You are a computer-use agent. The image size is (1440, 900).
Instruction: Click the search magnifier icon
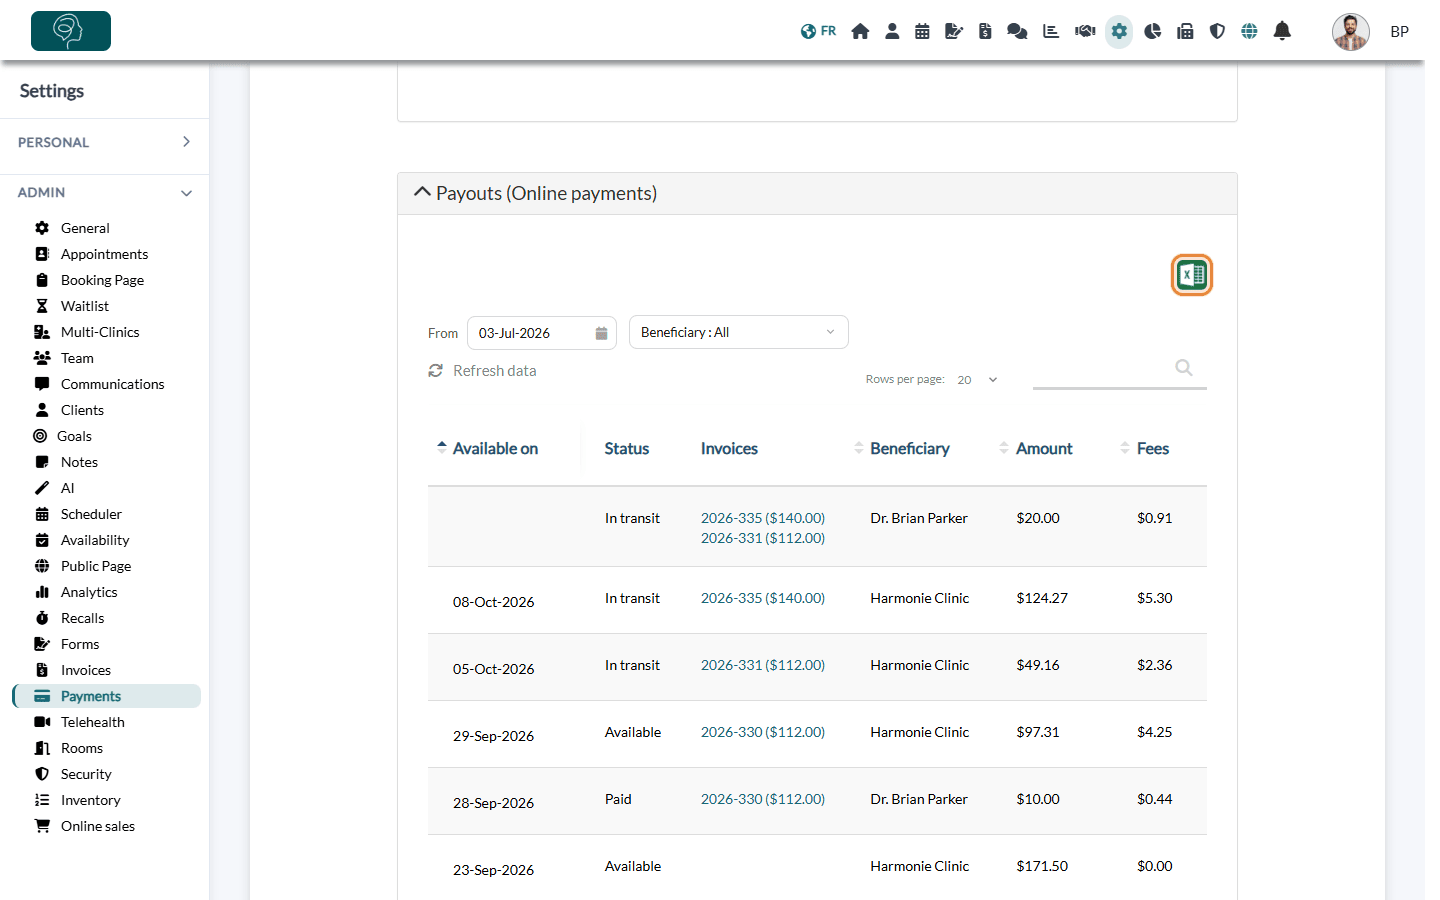click(1184, 368)
